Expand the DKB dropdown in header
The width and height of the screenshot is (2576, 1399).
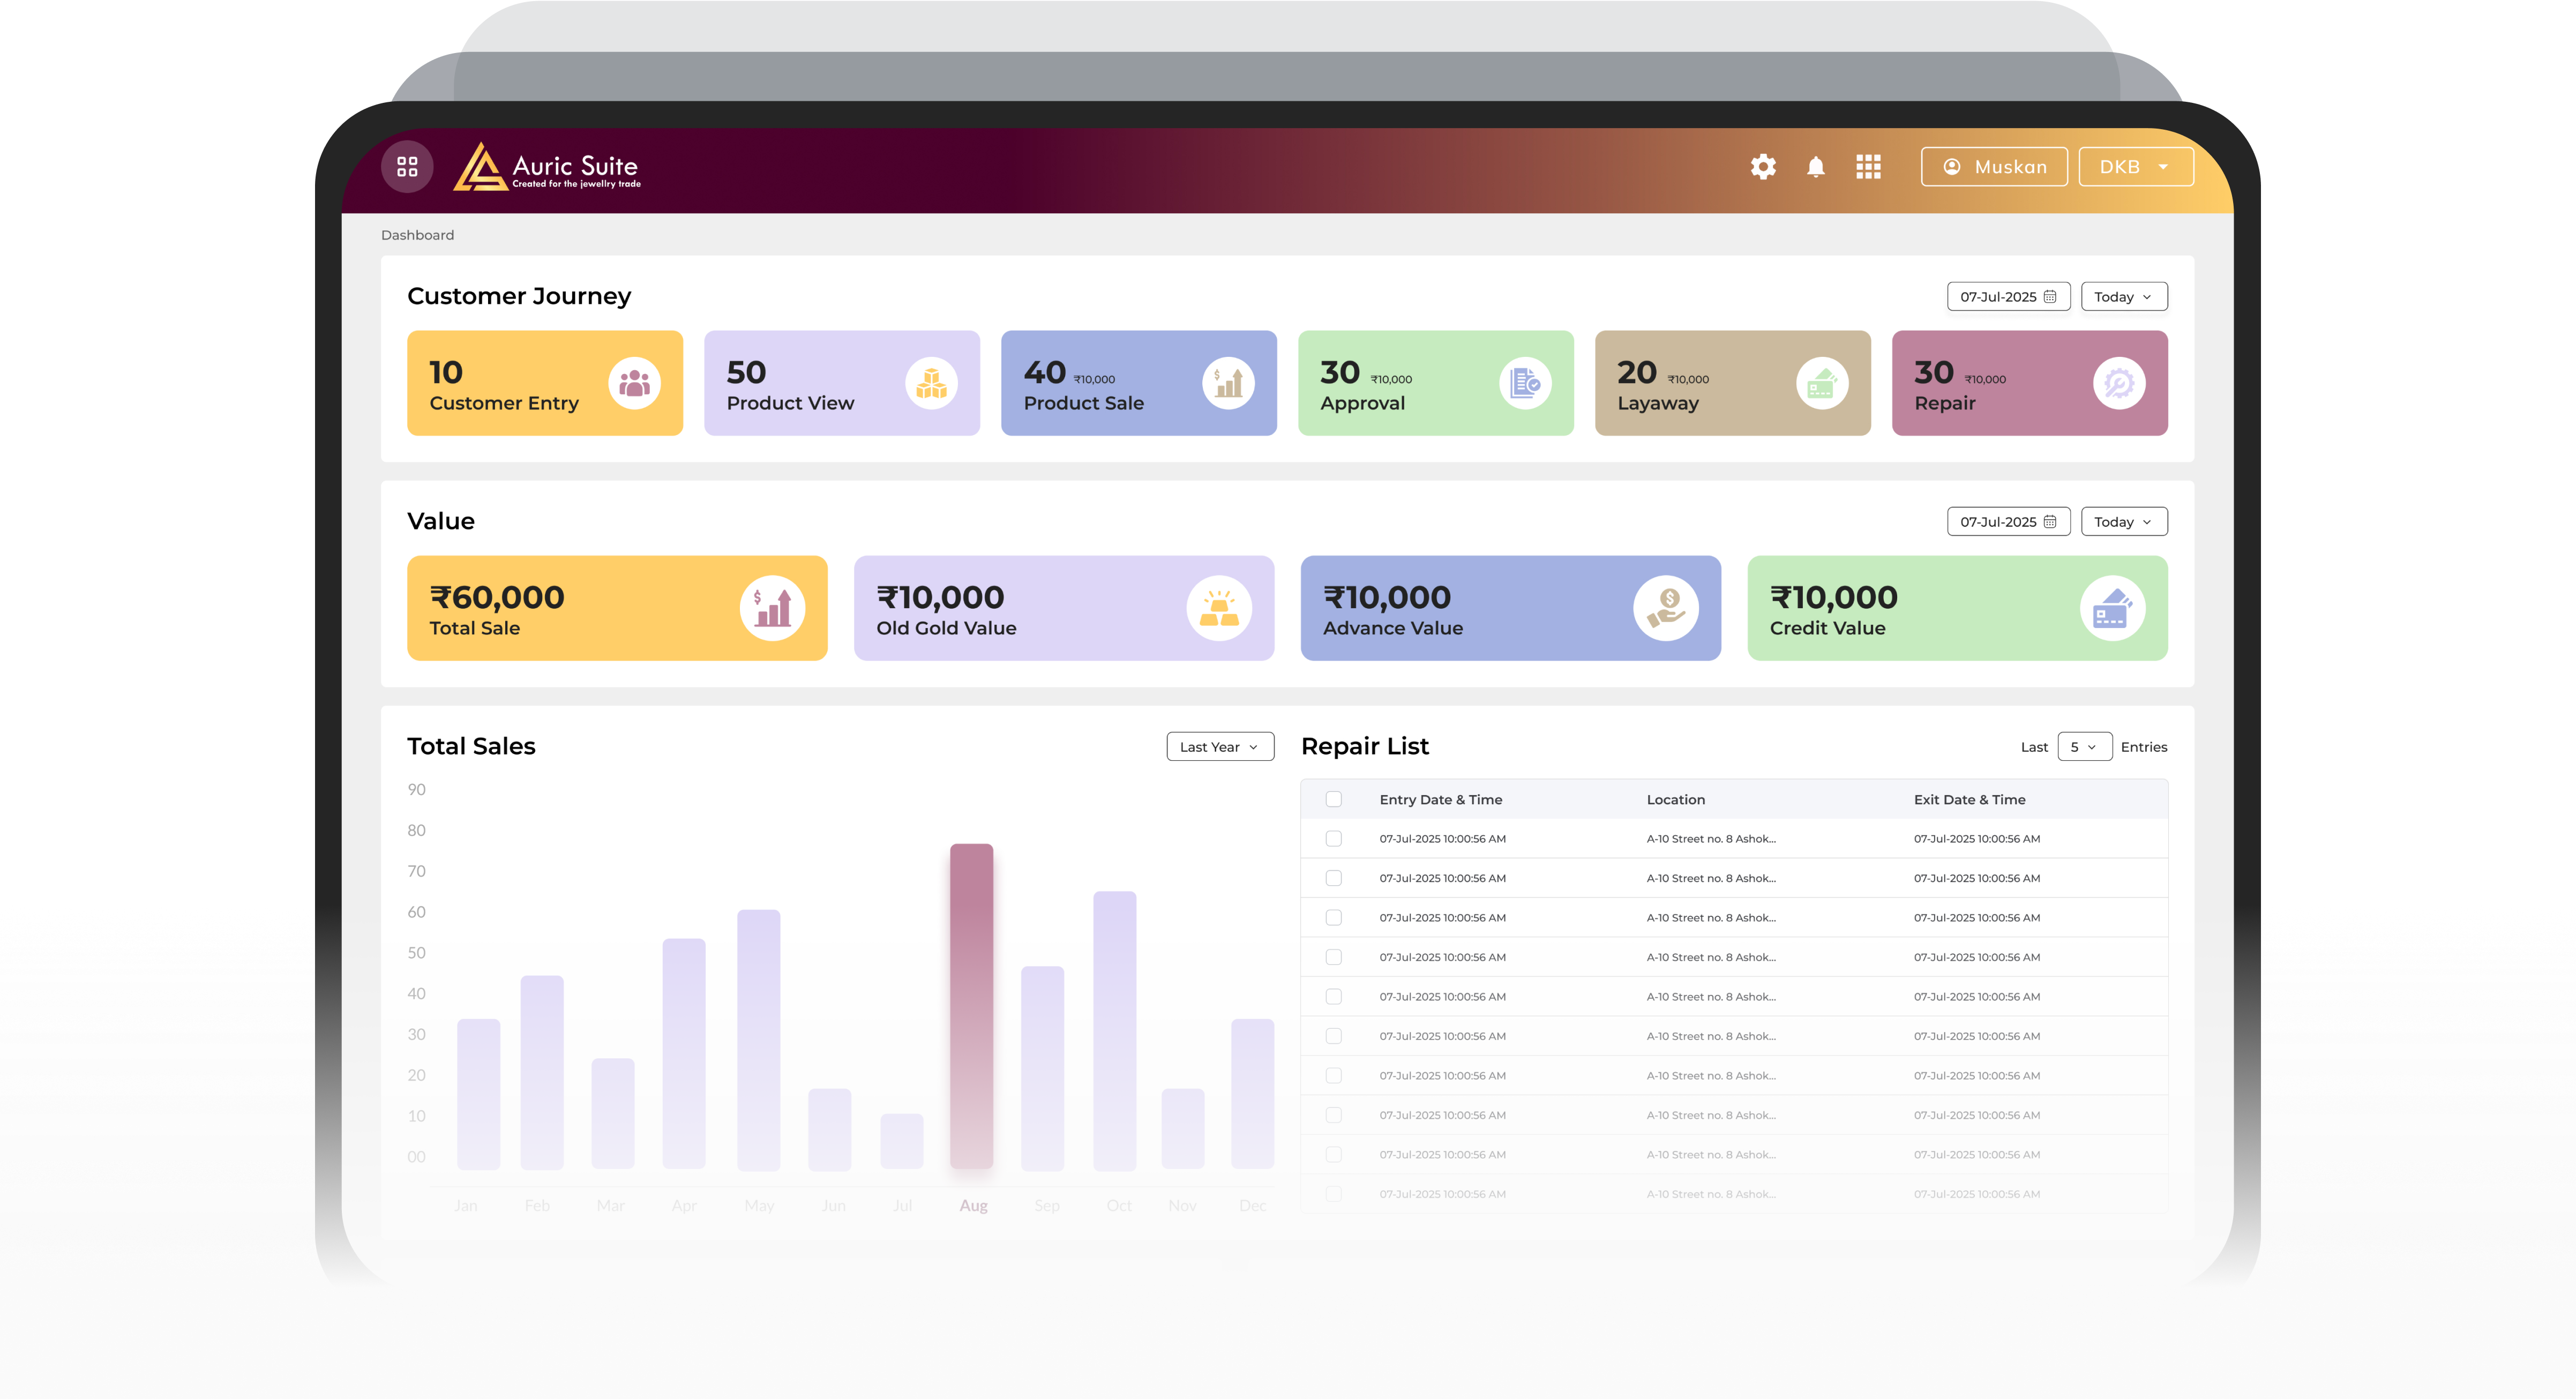point(2136,167)
